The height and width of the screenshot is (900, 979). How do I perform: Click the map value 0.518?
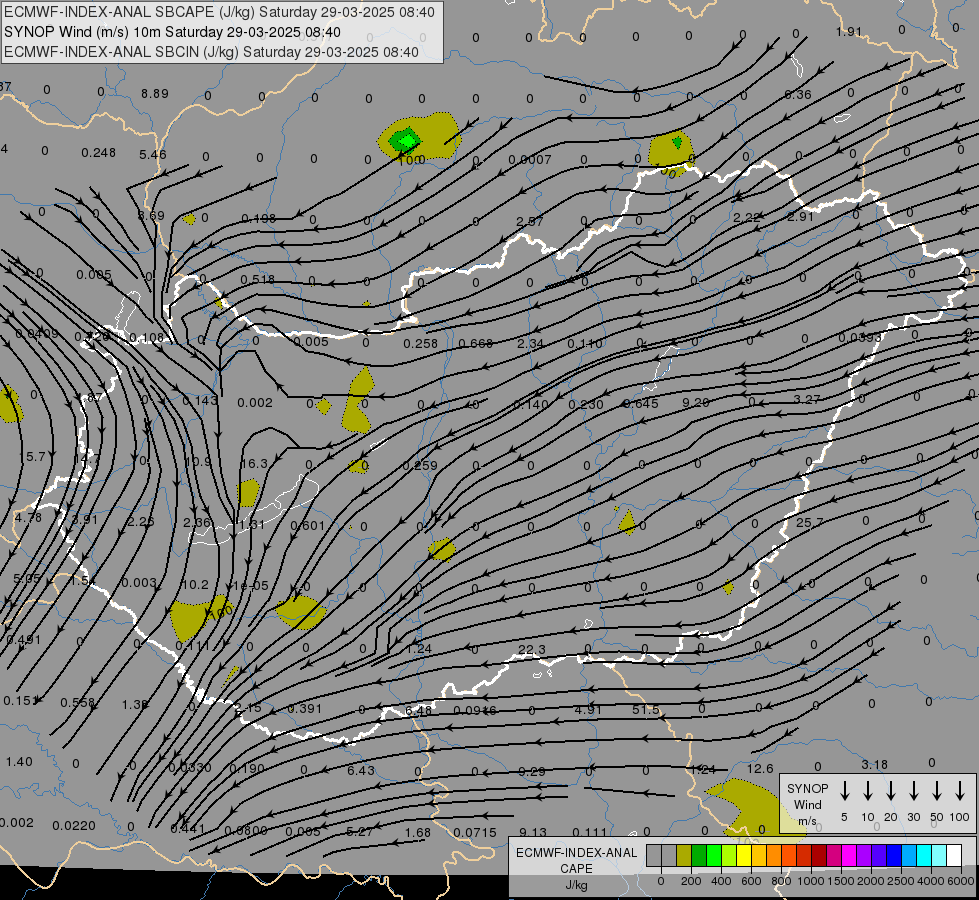click(x=257, y=279)
